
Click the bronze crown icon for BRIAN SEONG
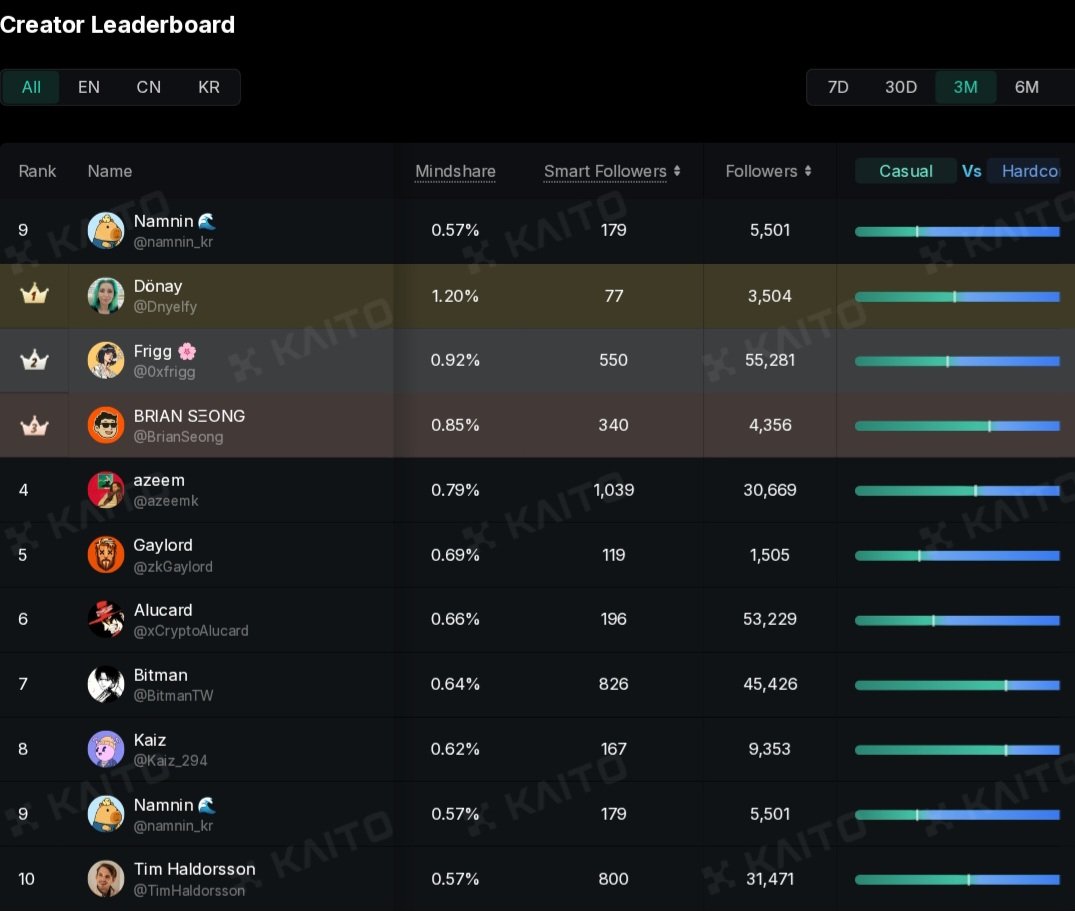point(34,426)
